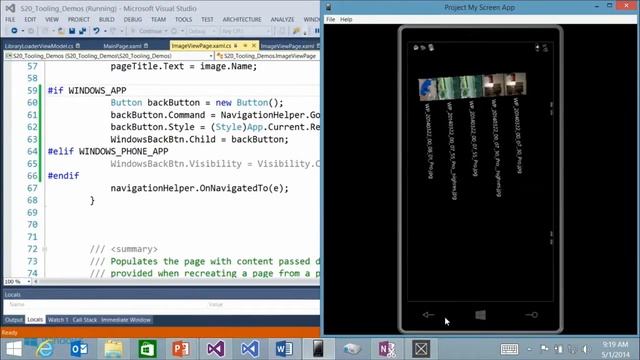Click the Value column header in Locals
This screenshot has width=640, height=360.
coord(216,304)
